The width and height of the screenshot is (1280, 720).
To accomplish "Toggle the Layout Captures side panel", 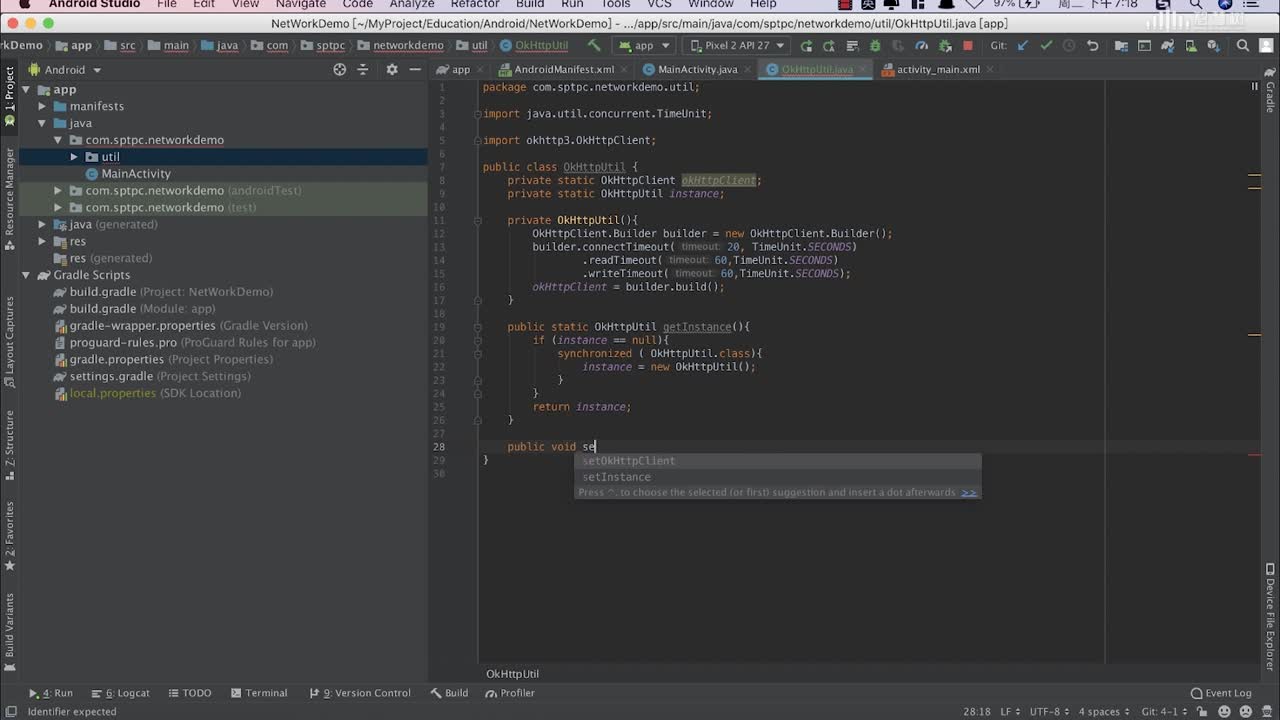I will pyautogui.click(x=9, y=342).
